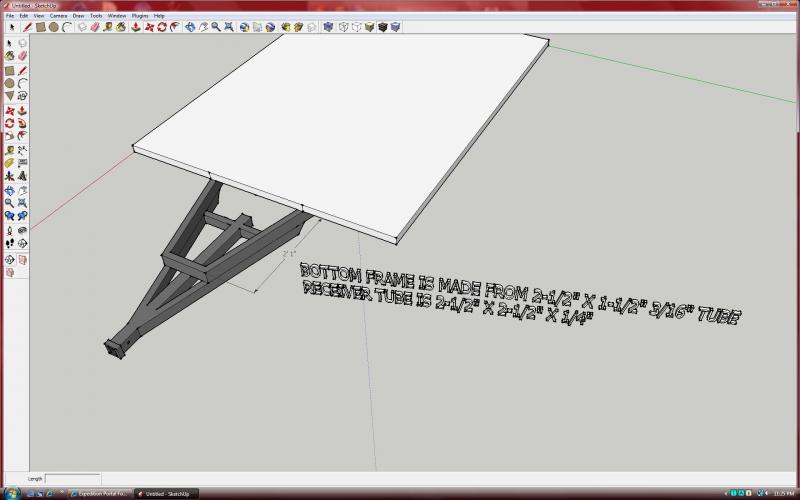Open the Plugins menu
The image size is (800, 500).
coord(140,16)
